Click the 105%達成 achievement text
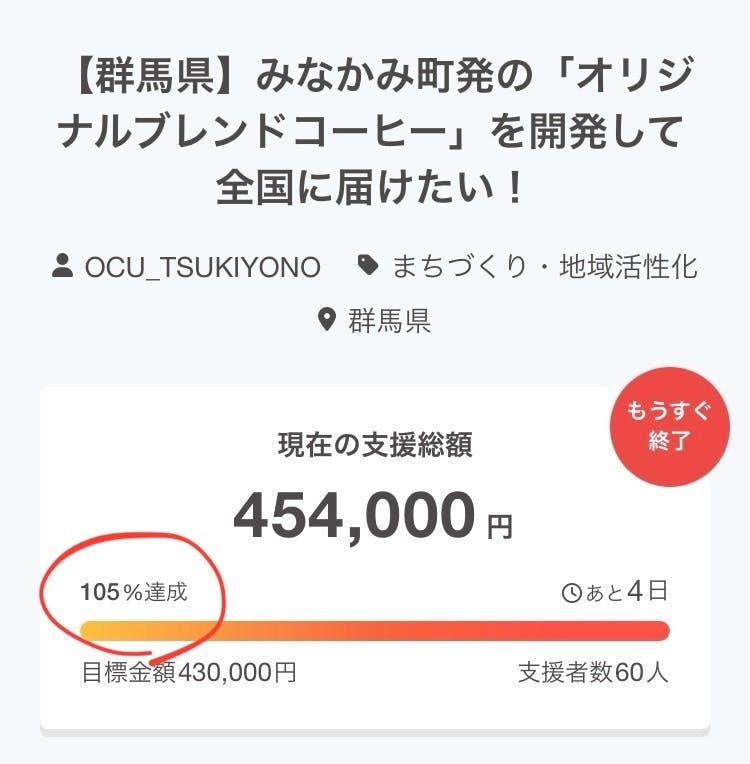The height and width of the screenshot is (764, 750). tap(133, 592)
